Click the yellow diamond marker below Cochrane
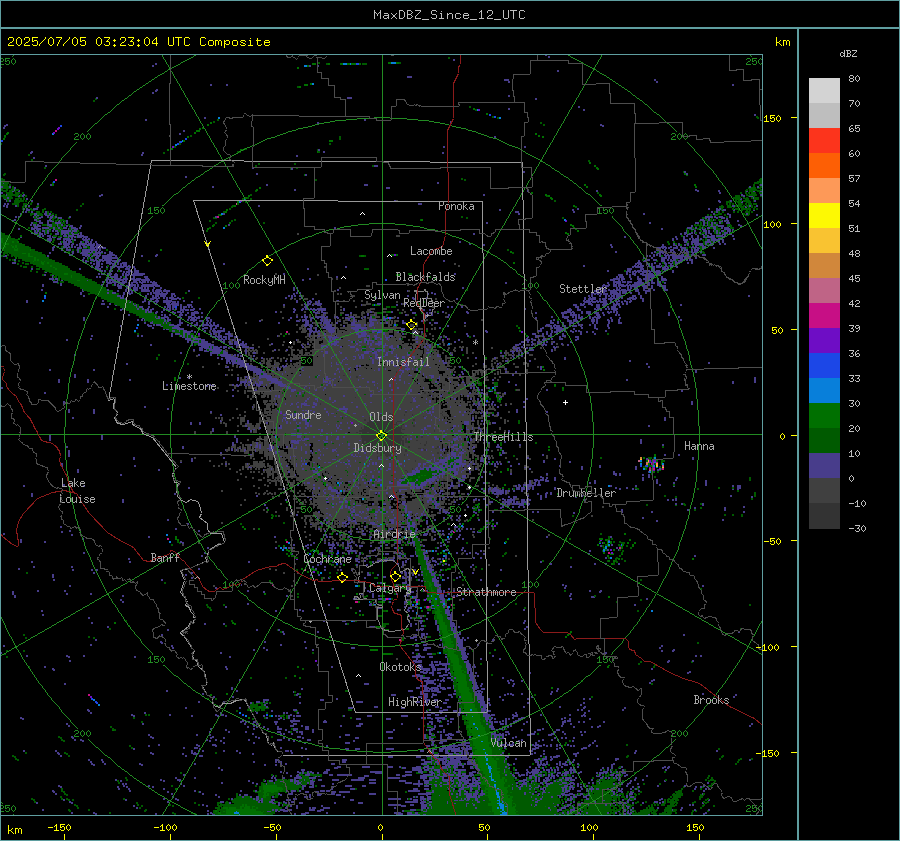The height and width of the screenshot is (841, 900). click(x=342, y=578)
